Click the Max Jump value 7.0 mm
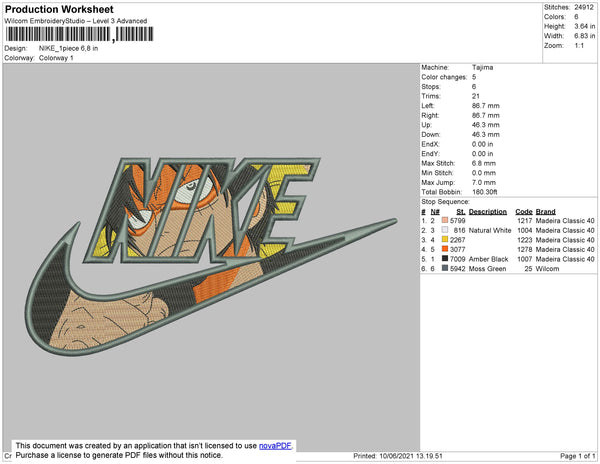Viewport: 600px width, 464px height. point(484,182)
